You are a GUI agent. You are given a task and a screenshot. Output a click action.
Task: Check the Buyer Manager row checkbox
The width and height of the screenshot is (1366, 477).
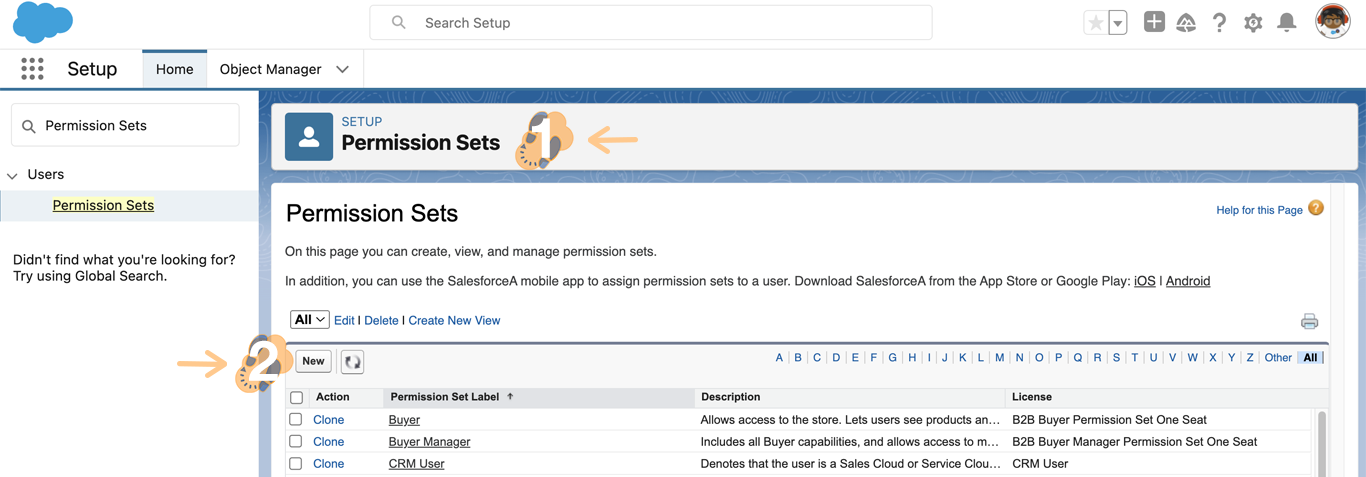(296, 442)
